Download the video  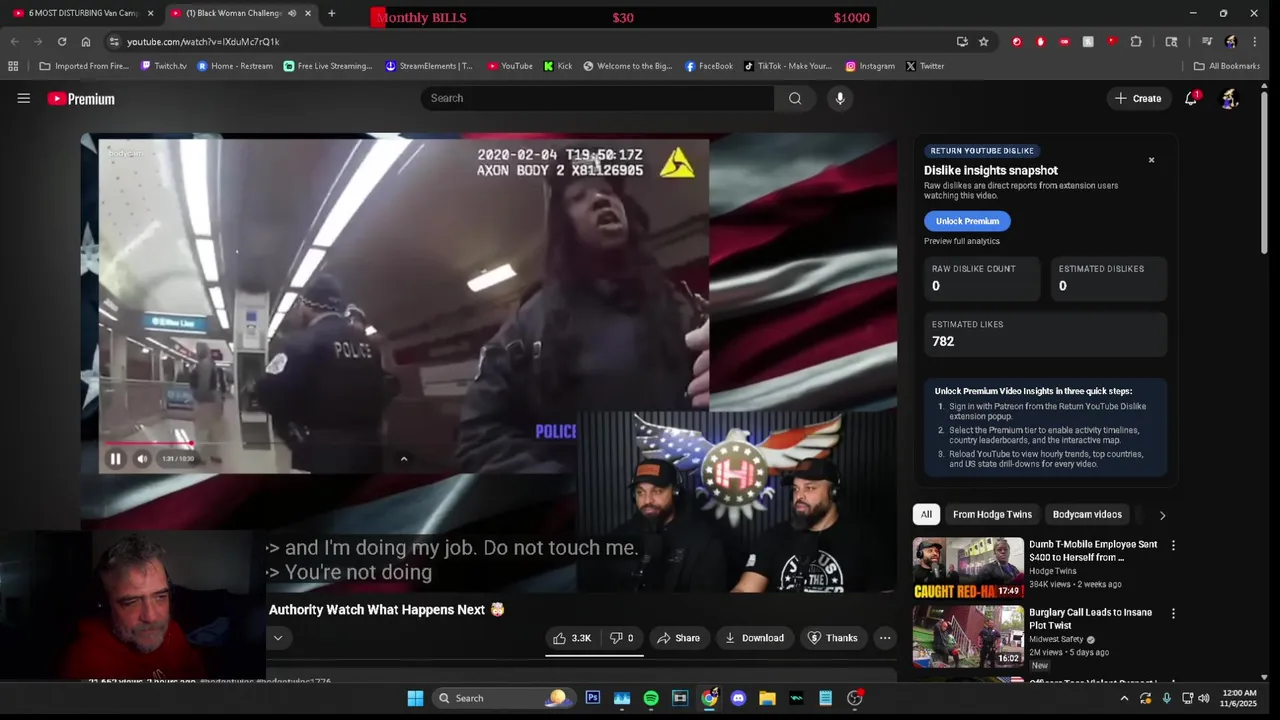point(754,638)
